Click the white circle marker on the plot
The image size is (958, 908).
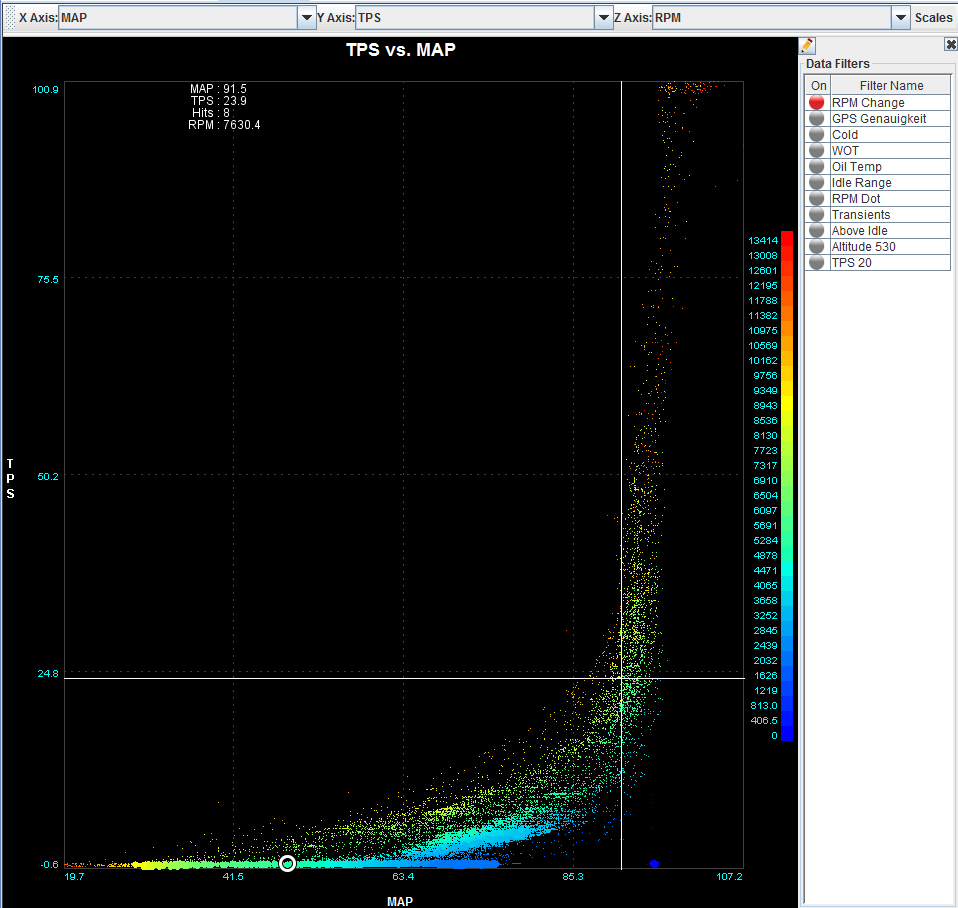pyautogui.click(x=287, y=863)
